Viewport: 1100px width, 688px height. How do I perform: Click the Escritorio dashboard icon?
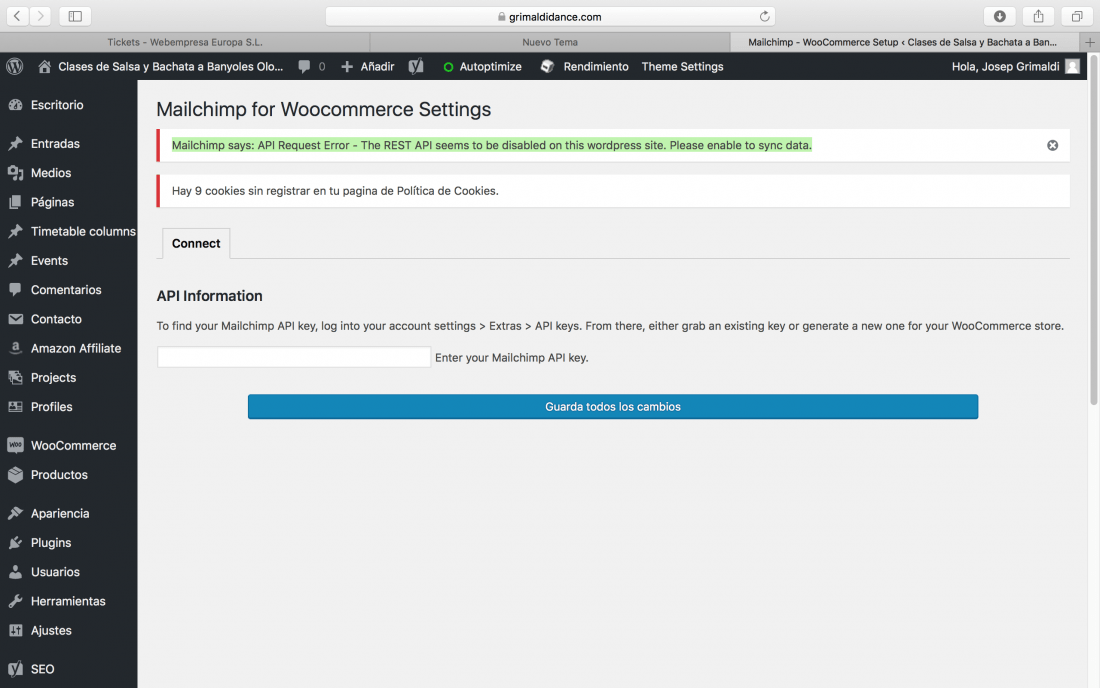15,105
